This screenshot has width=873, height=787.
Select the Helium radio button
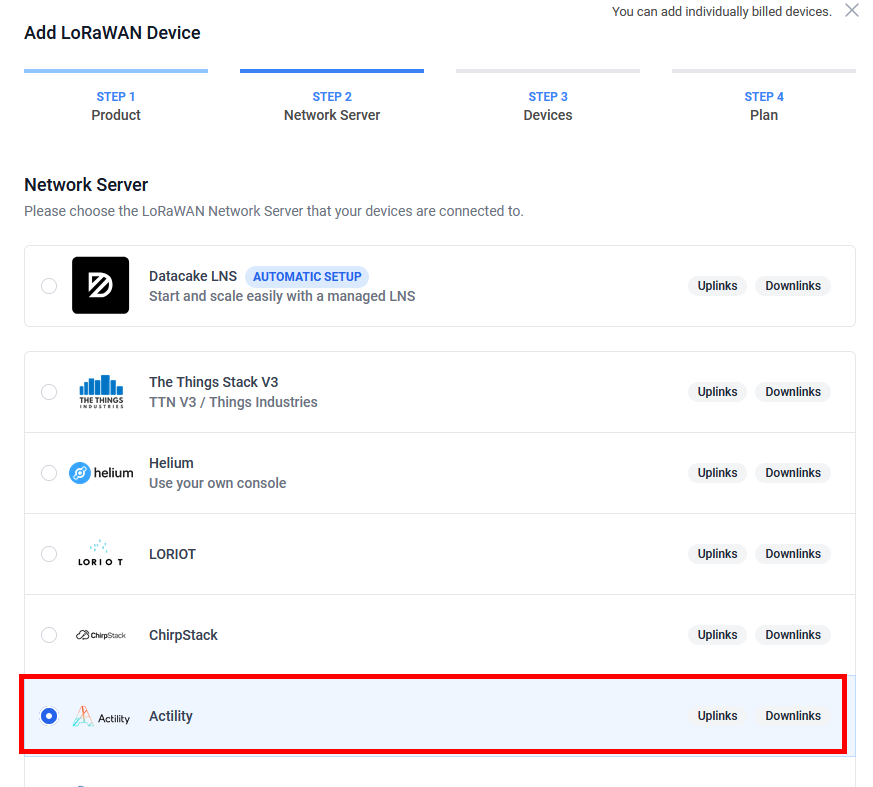point(49,473)
